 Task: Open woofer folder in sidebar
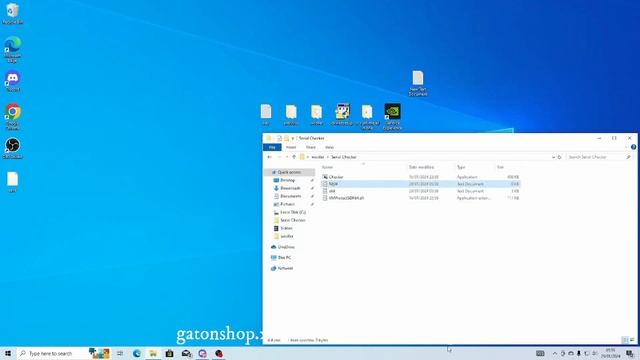tap(287, 236)
